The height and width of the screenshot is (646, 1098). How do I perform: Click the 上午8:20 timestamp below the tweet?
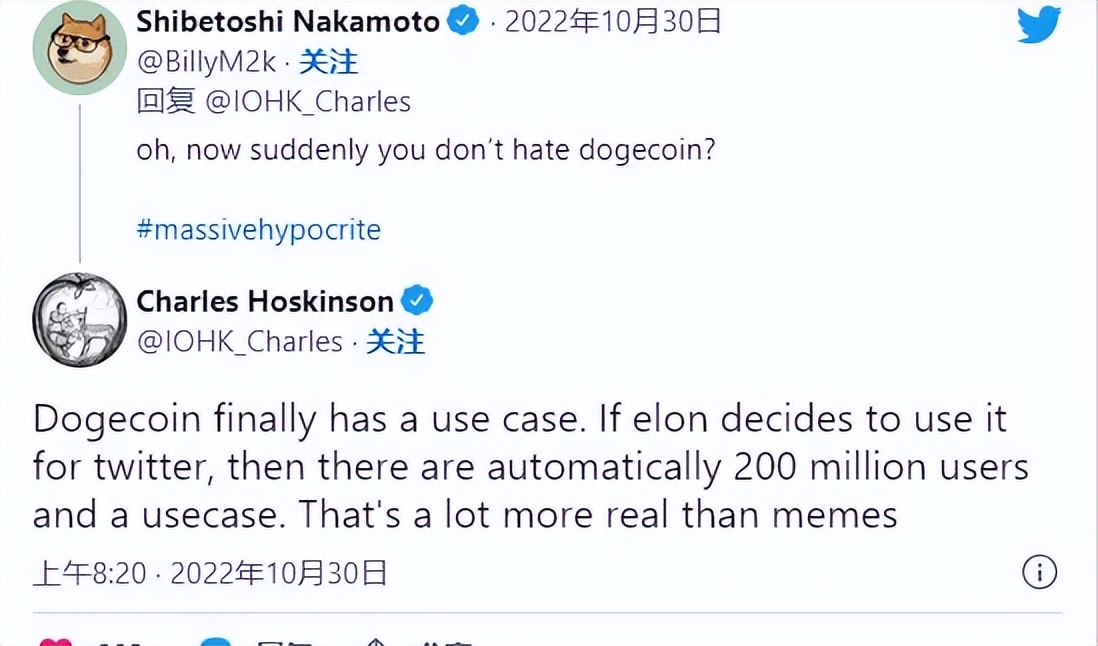point(90,573)
